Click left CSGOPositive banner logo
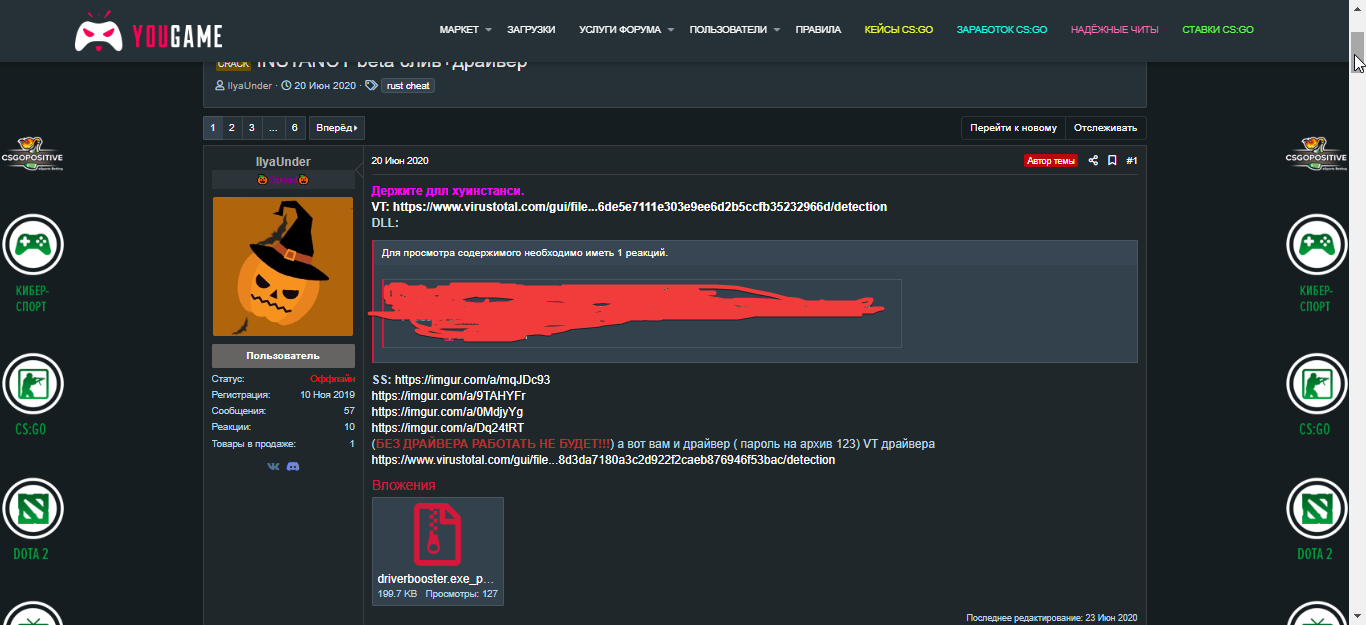 coord(32,155)
